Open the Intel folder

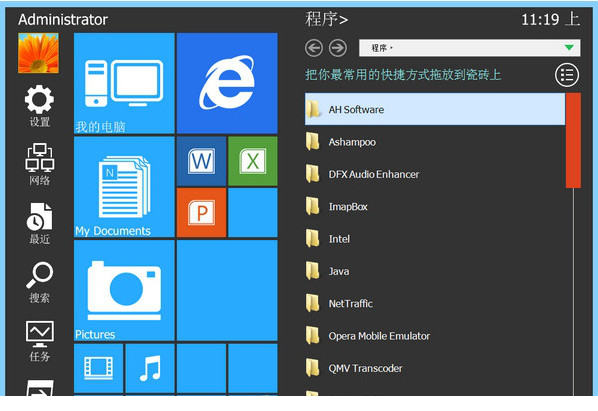(435, 239)
